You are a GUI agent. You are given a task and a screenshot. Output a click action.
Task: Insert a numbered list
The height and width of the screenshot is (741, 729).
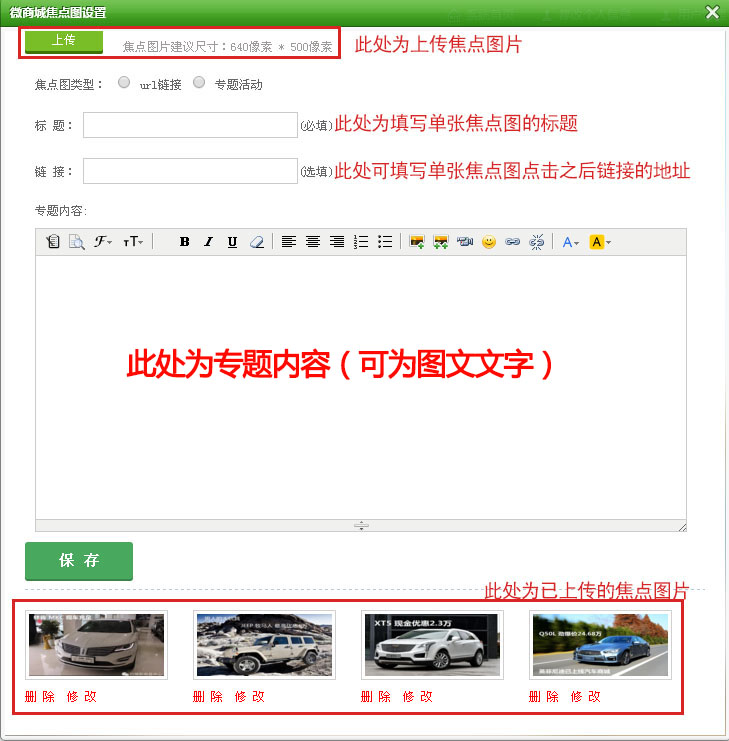pos(361,242)
